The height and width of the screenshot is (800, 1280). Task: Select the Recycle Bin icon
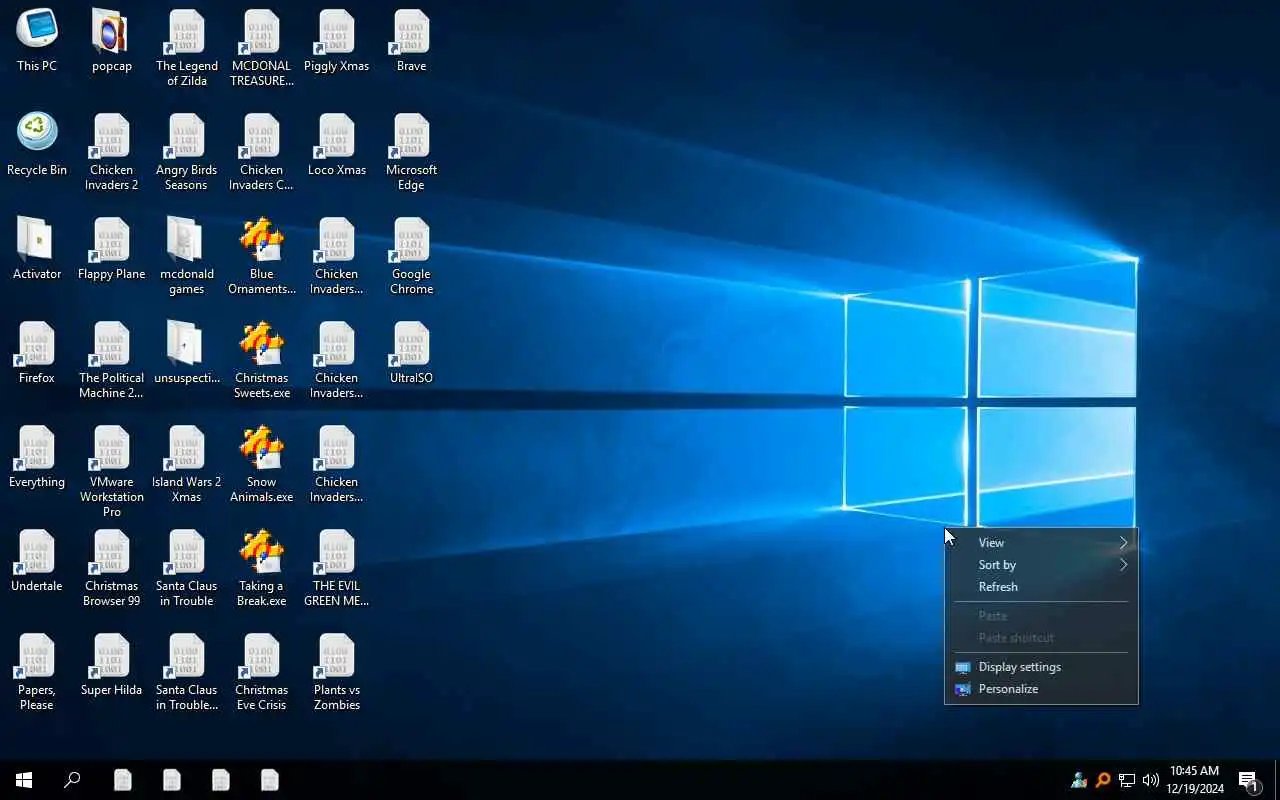[37, 145]
